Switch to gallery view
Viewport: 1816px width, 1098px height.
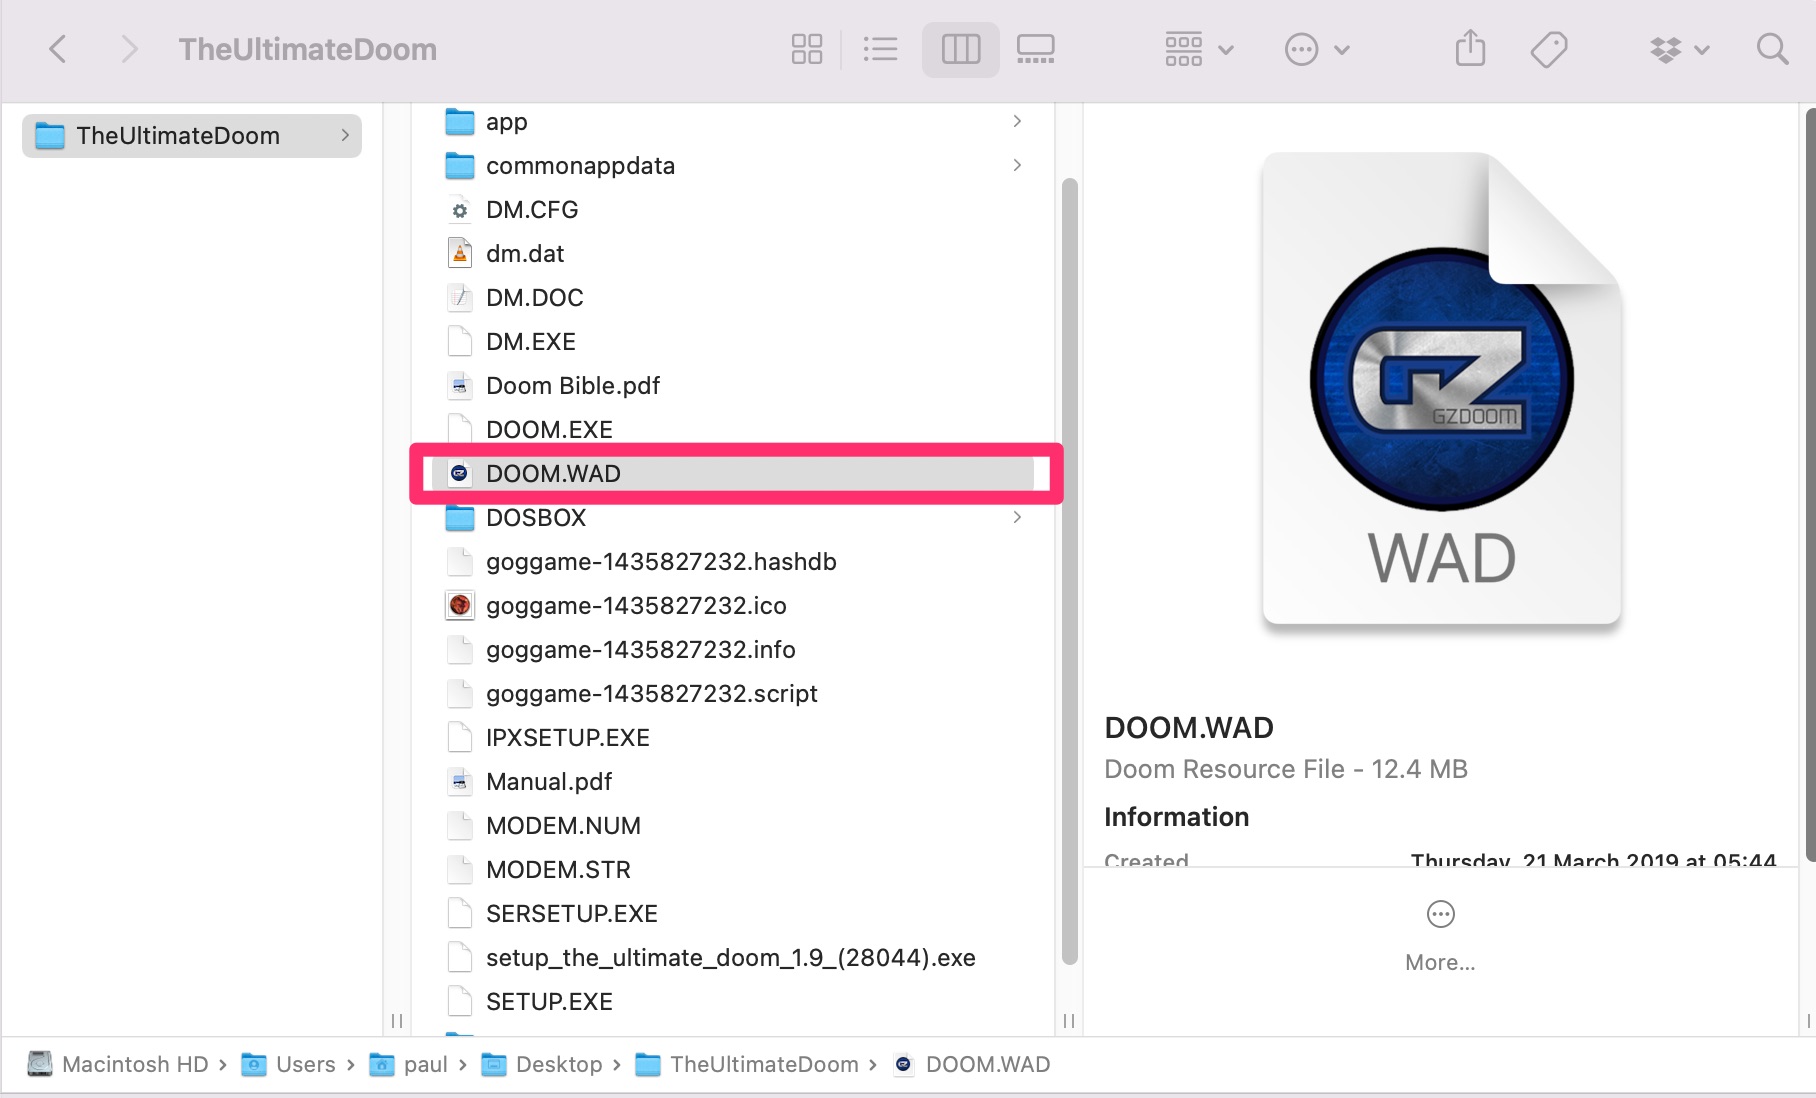(x=1035, y=49)
